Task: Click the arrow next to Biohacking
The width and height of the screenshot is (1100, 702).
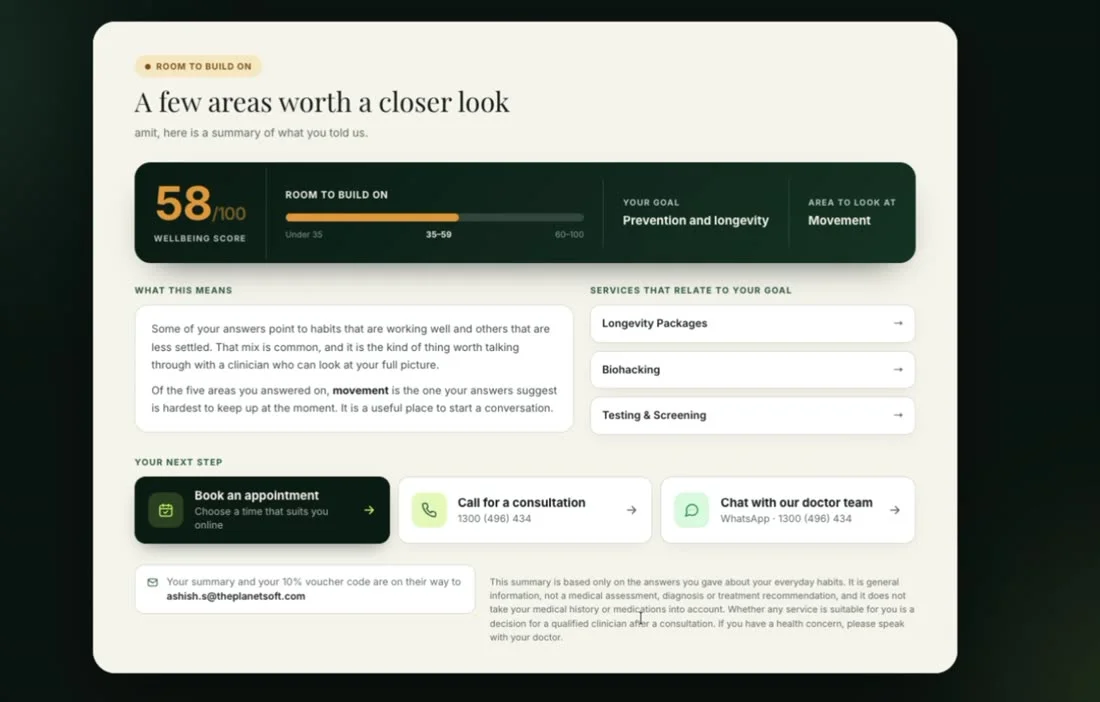Action: click(x=898, y=370)
